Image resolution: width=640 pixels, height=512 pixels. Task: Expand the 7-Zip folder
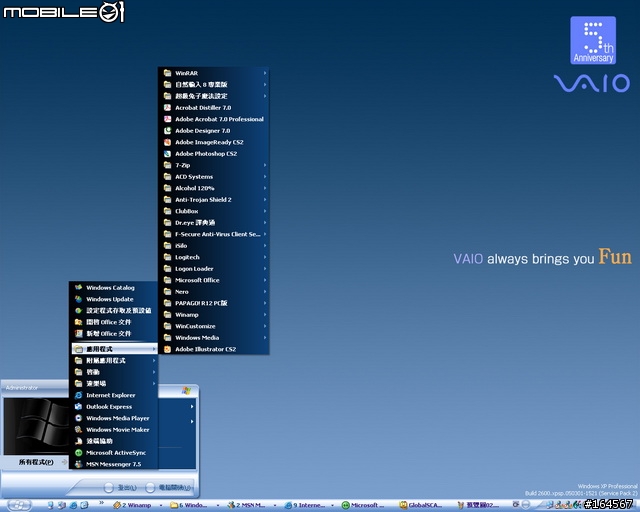click(x=213, y=165)
